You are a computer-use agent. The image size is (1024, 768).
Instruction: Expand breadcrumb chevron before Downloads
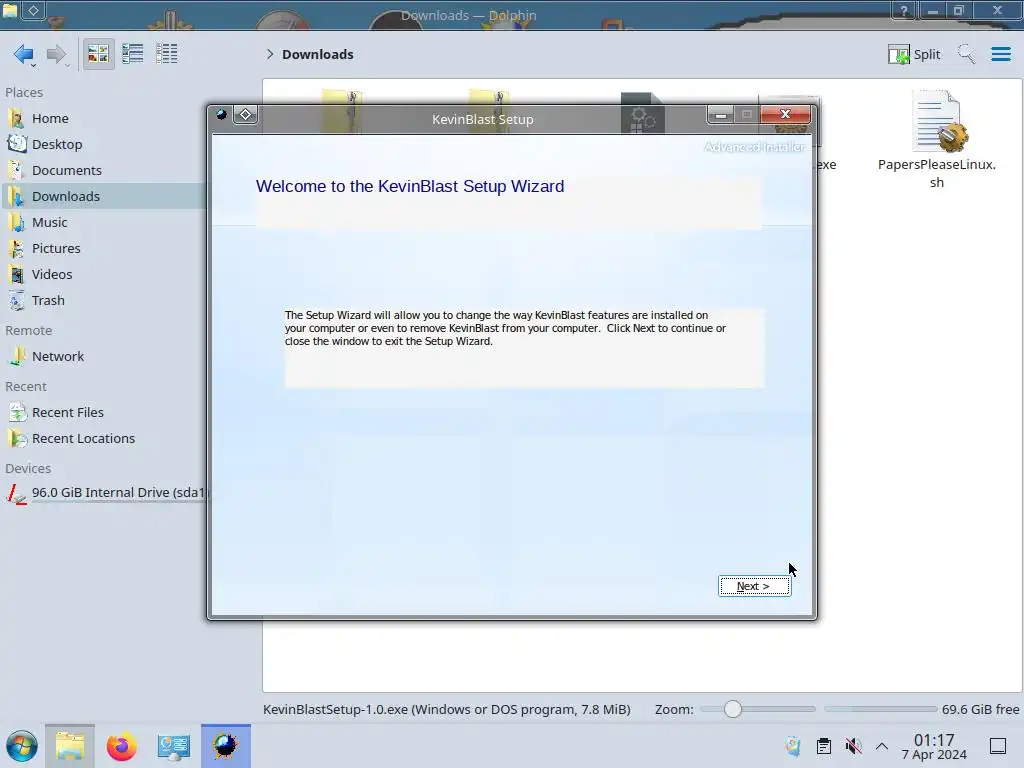click(x=270, y=54)
